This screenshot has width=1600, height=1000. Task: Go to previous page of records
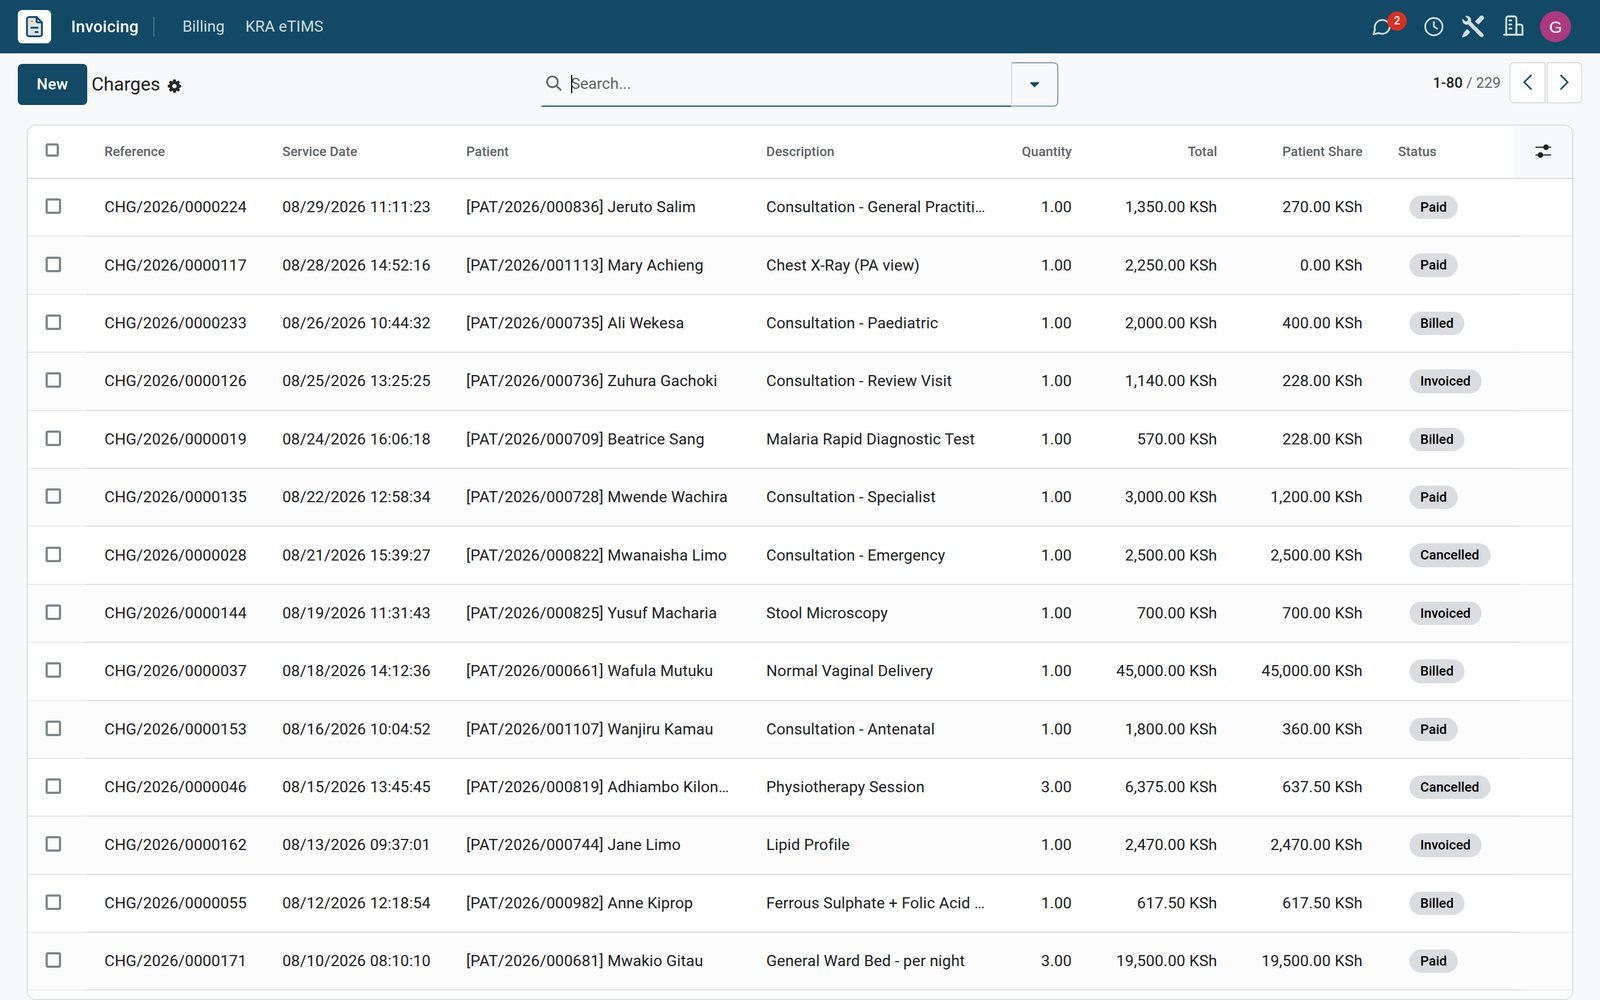pyautogui.click(x=1527, y=83)
